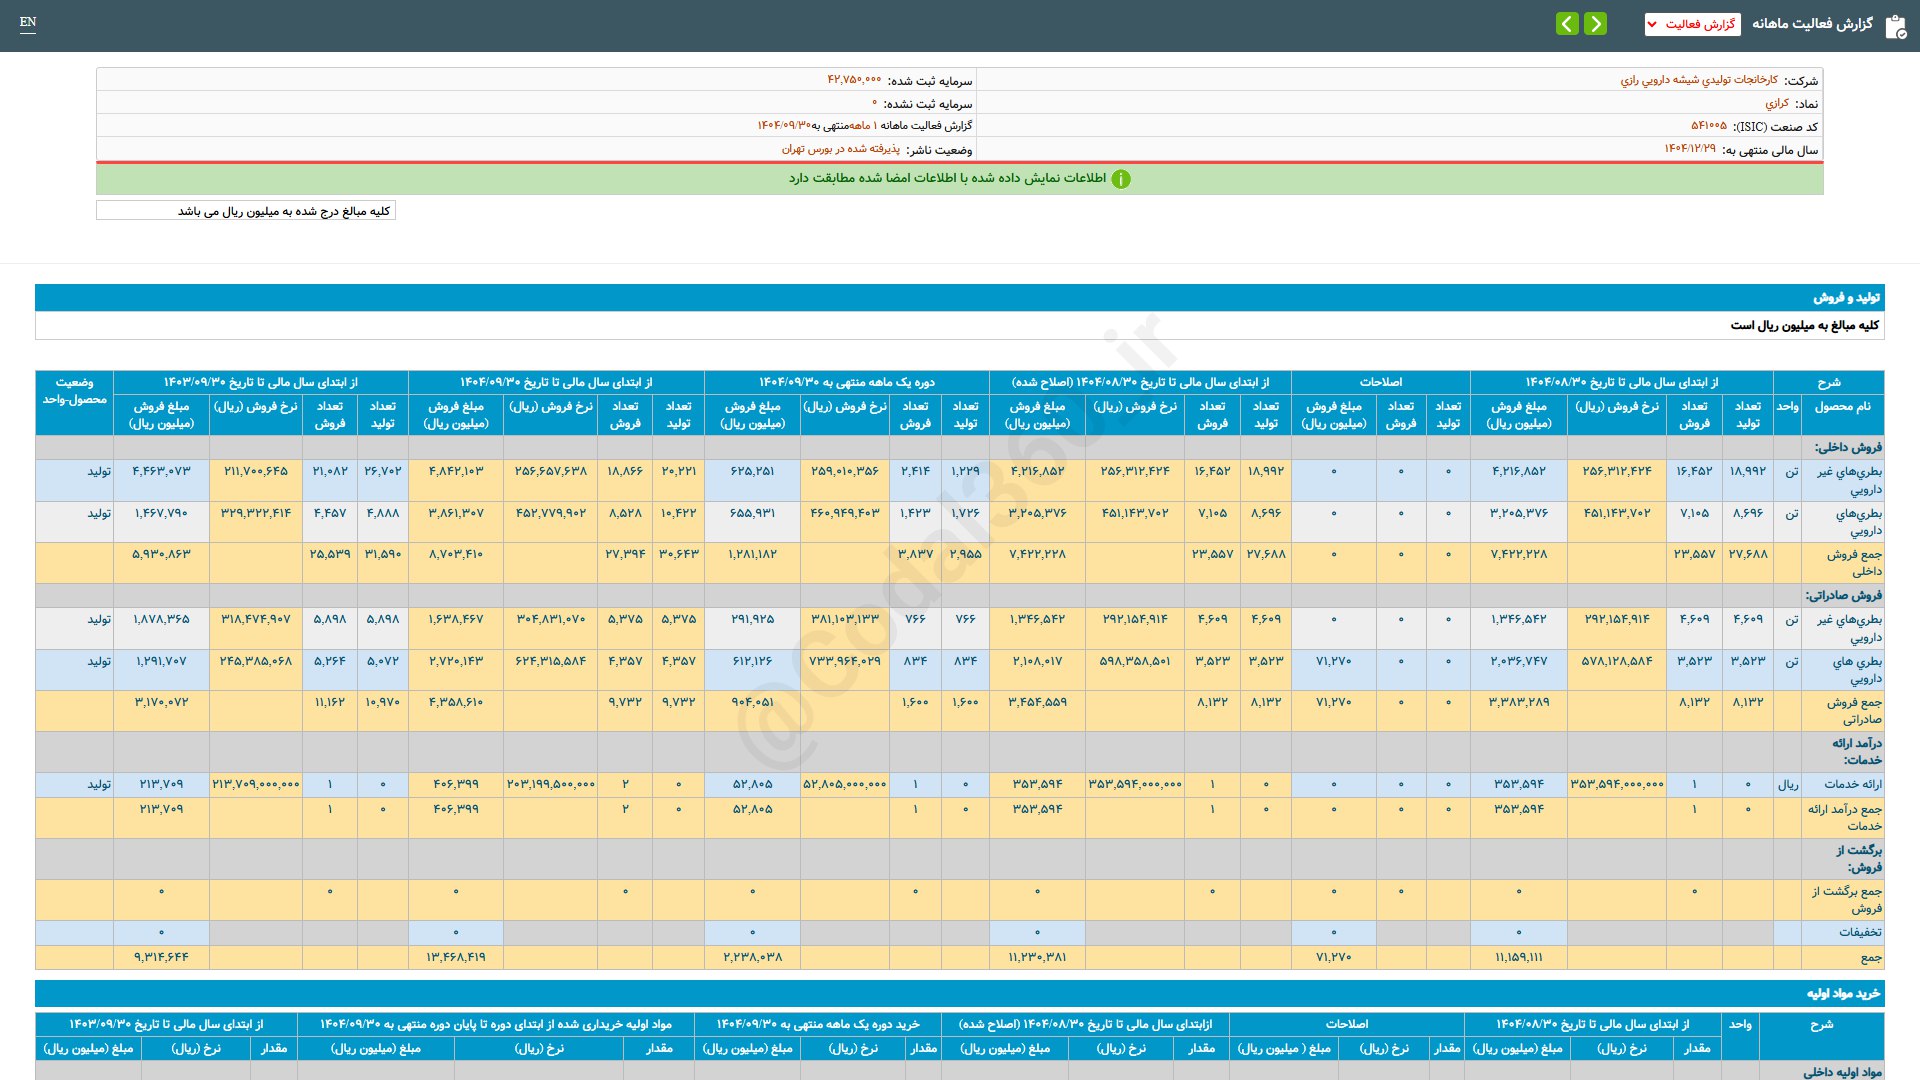The width and height of the screenshot is (1920, 1080).
Task: Switch language with the EN link
Action: click(x=28, y=22)
